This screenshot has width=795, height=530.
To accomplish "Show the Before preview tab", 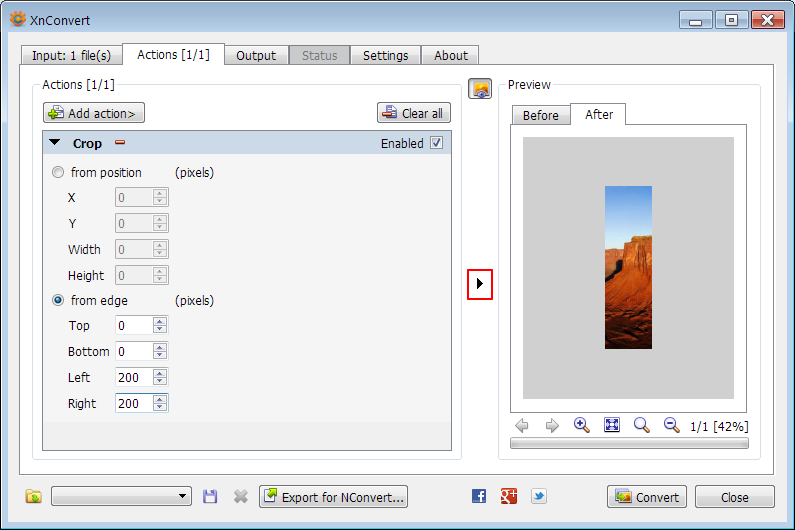I will pos(540,116).
